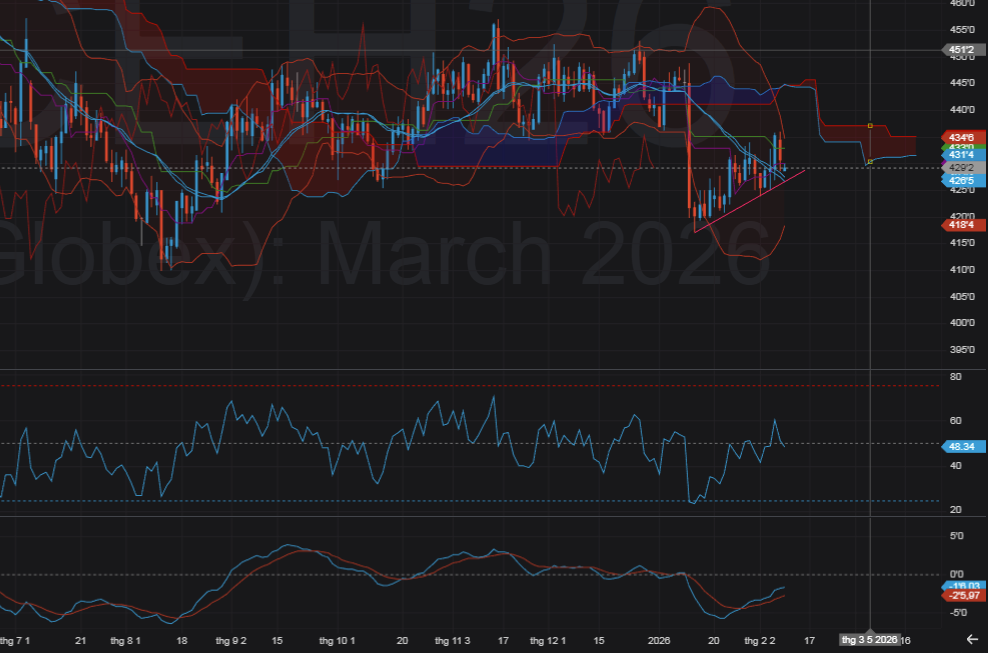This screenshot has height=653, width=988.
Task: Click the red 434'6 price label
Action: coord(964,136)
